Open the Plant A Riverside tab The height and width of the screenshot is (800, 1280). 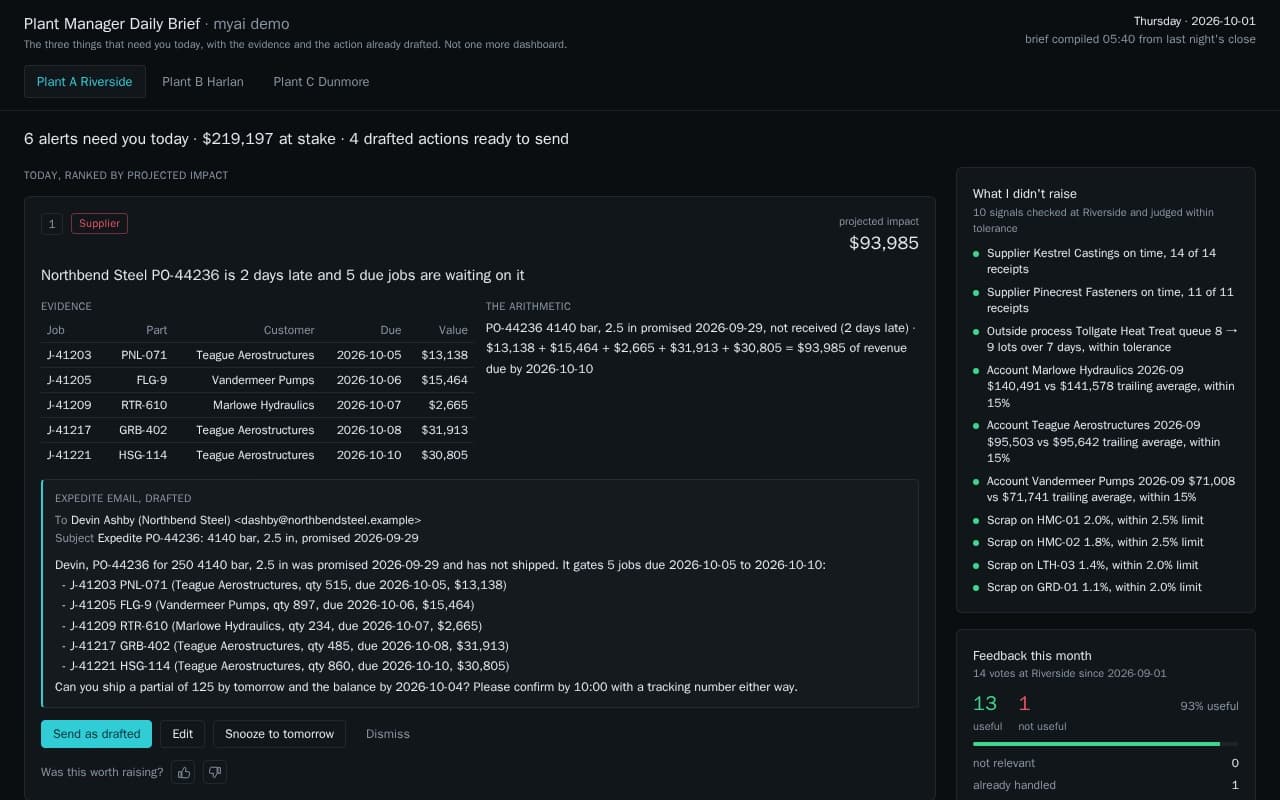click(x=85, y=82)
